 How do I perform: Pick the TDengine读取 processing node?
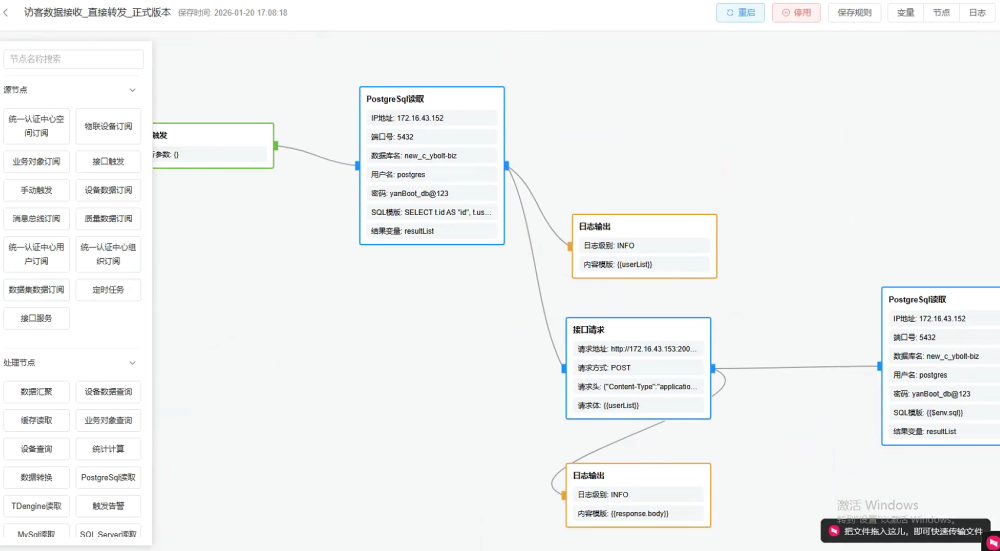click(37, 506)
